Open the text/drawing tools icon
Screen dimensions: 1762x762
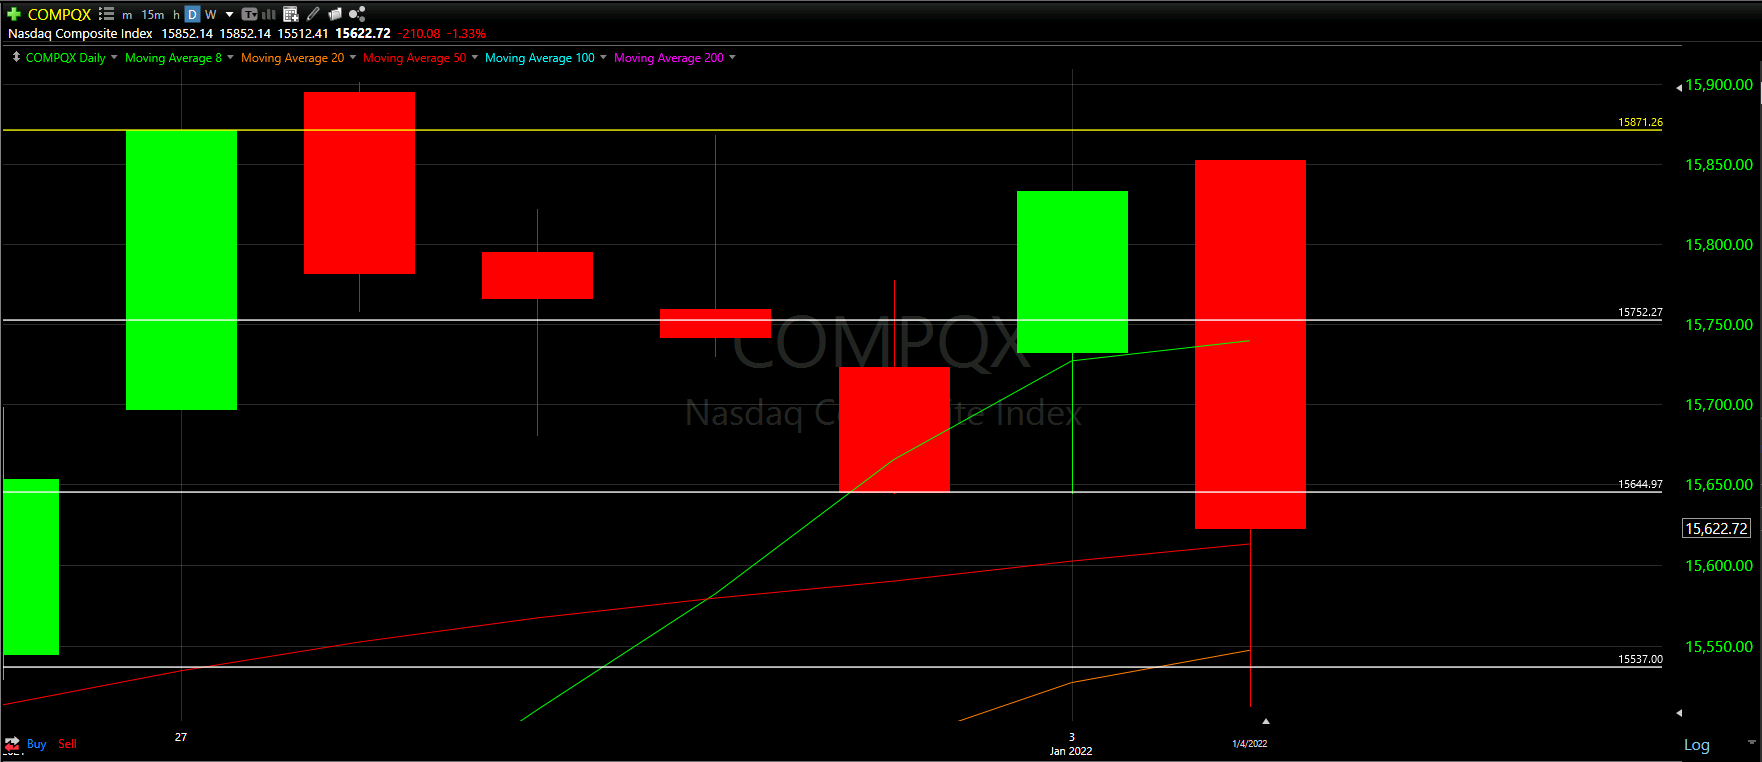tap(249, 14)
